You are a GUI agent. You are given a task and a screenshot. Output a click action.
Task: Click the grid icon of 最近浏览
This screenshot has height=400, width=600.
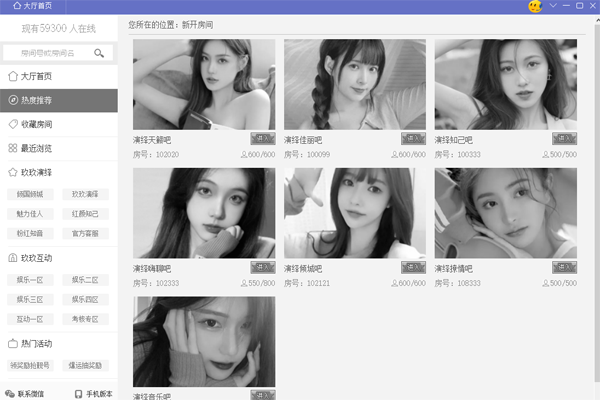coord(13,148)
